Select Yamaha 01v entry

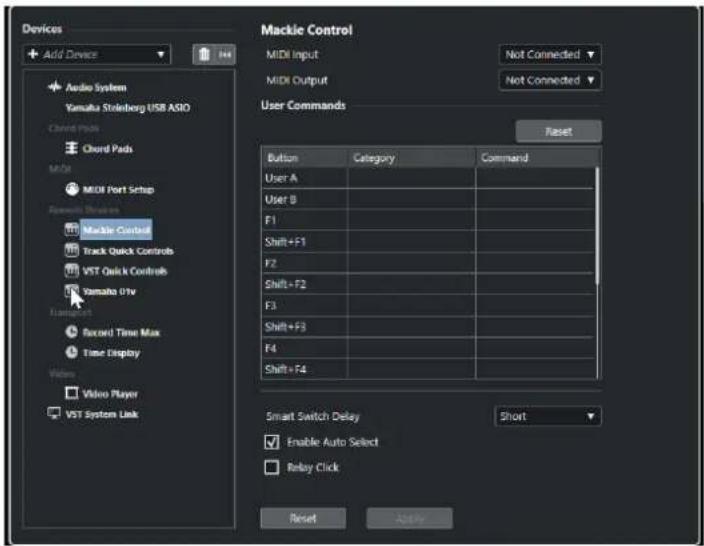[109, 291]
